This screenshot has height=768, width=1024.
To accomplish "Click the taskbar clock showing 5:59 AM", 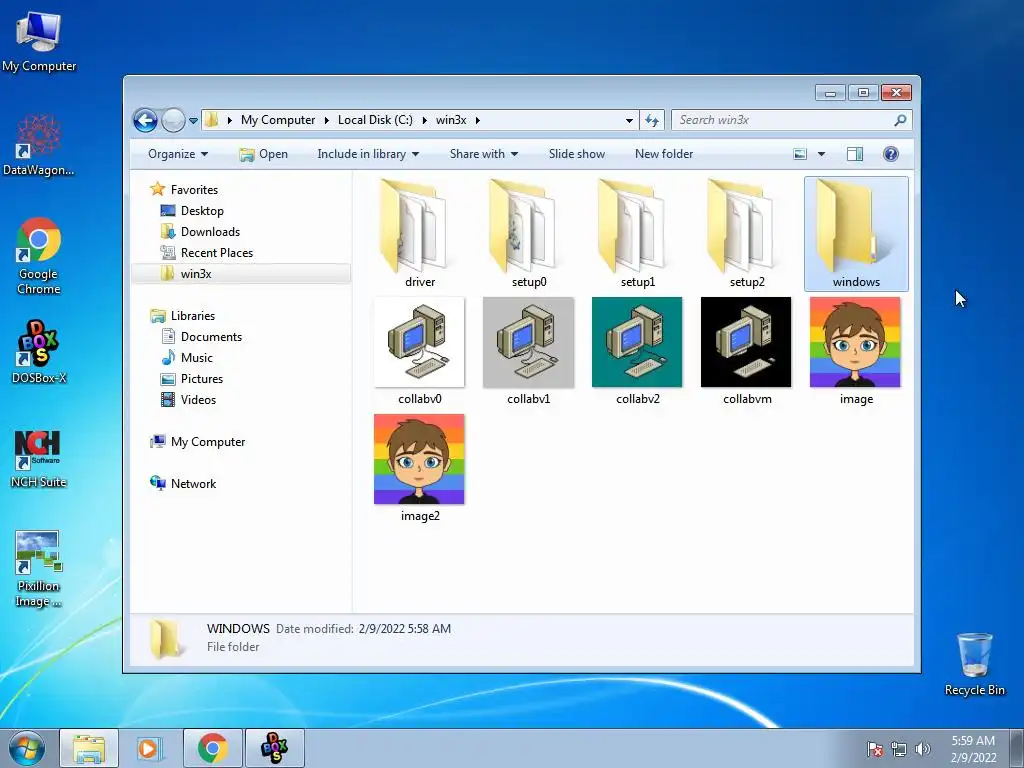I will pyautogui.click(x=973, y=748).
